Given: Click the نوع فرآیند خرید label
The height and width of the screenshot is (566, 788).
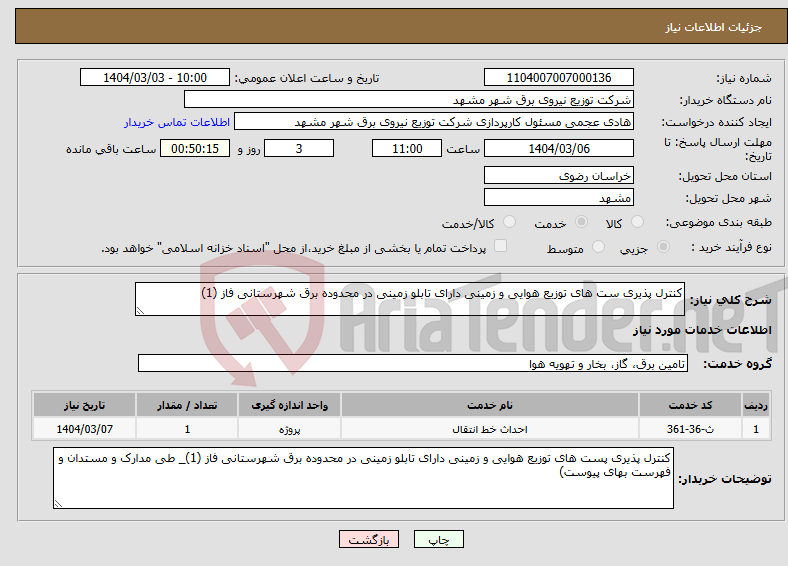Looking at the screenshot, I should (x=731, y=247).
